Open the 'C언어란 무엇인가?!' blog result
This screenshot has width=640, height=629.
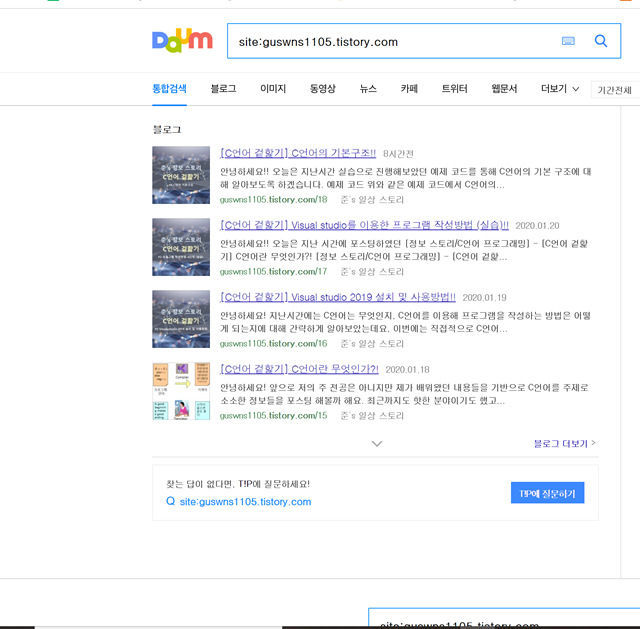299,369
